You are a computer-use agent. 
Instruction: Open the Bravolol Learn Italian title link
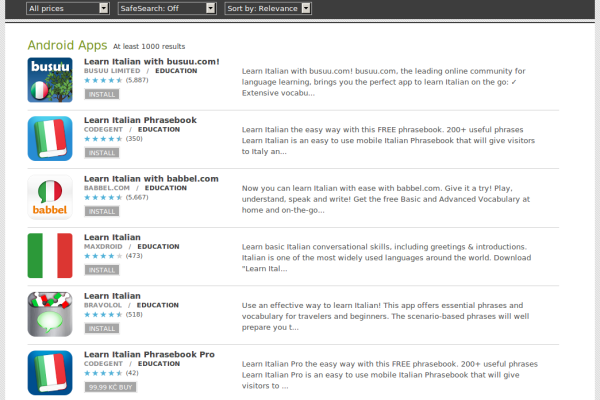click(112, 296)
